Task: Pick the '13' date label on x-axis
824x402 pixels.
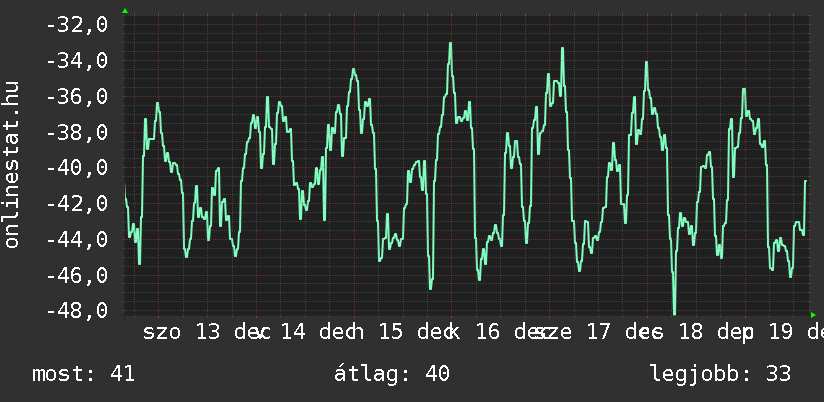Action: [207, 333]
